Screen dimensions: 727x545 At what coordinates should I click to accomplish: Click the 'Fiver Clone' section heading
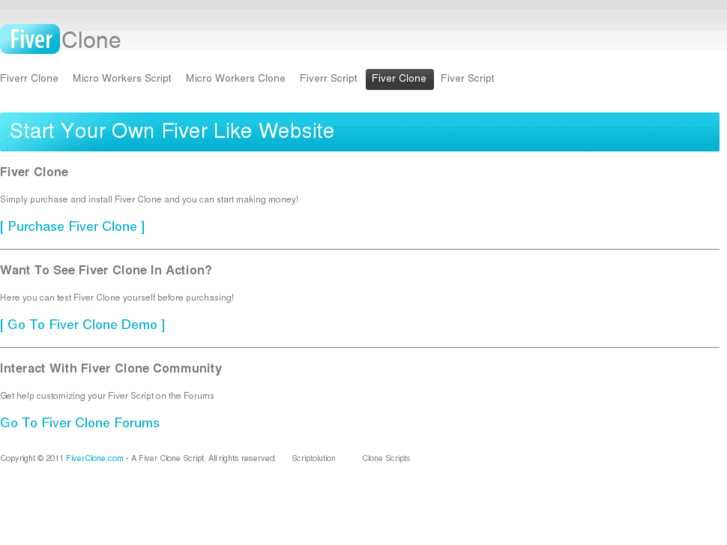pyautogui.click(x=34, y=172)
